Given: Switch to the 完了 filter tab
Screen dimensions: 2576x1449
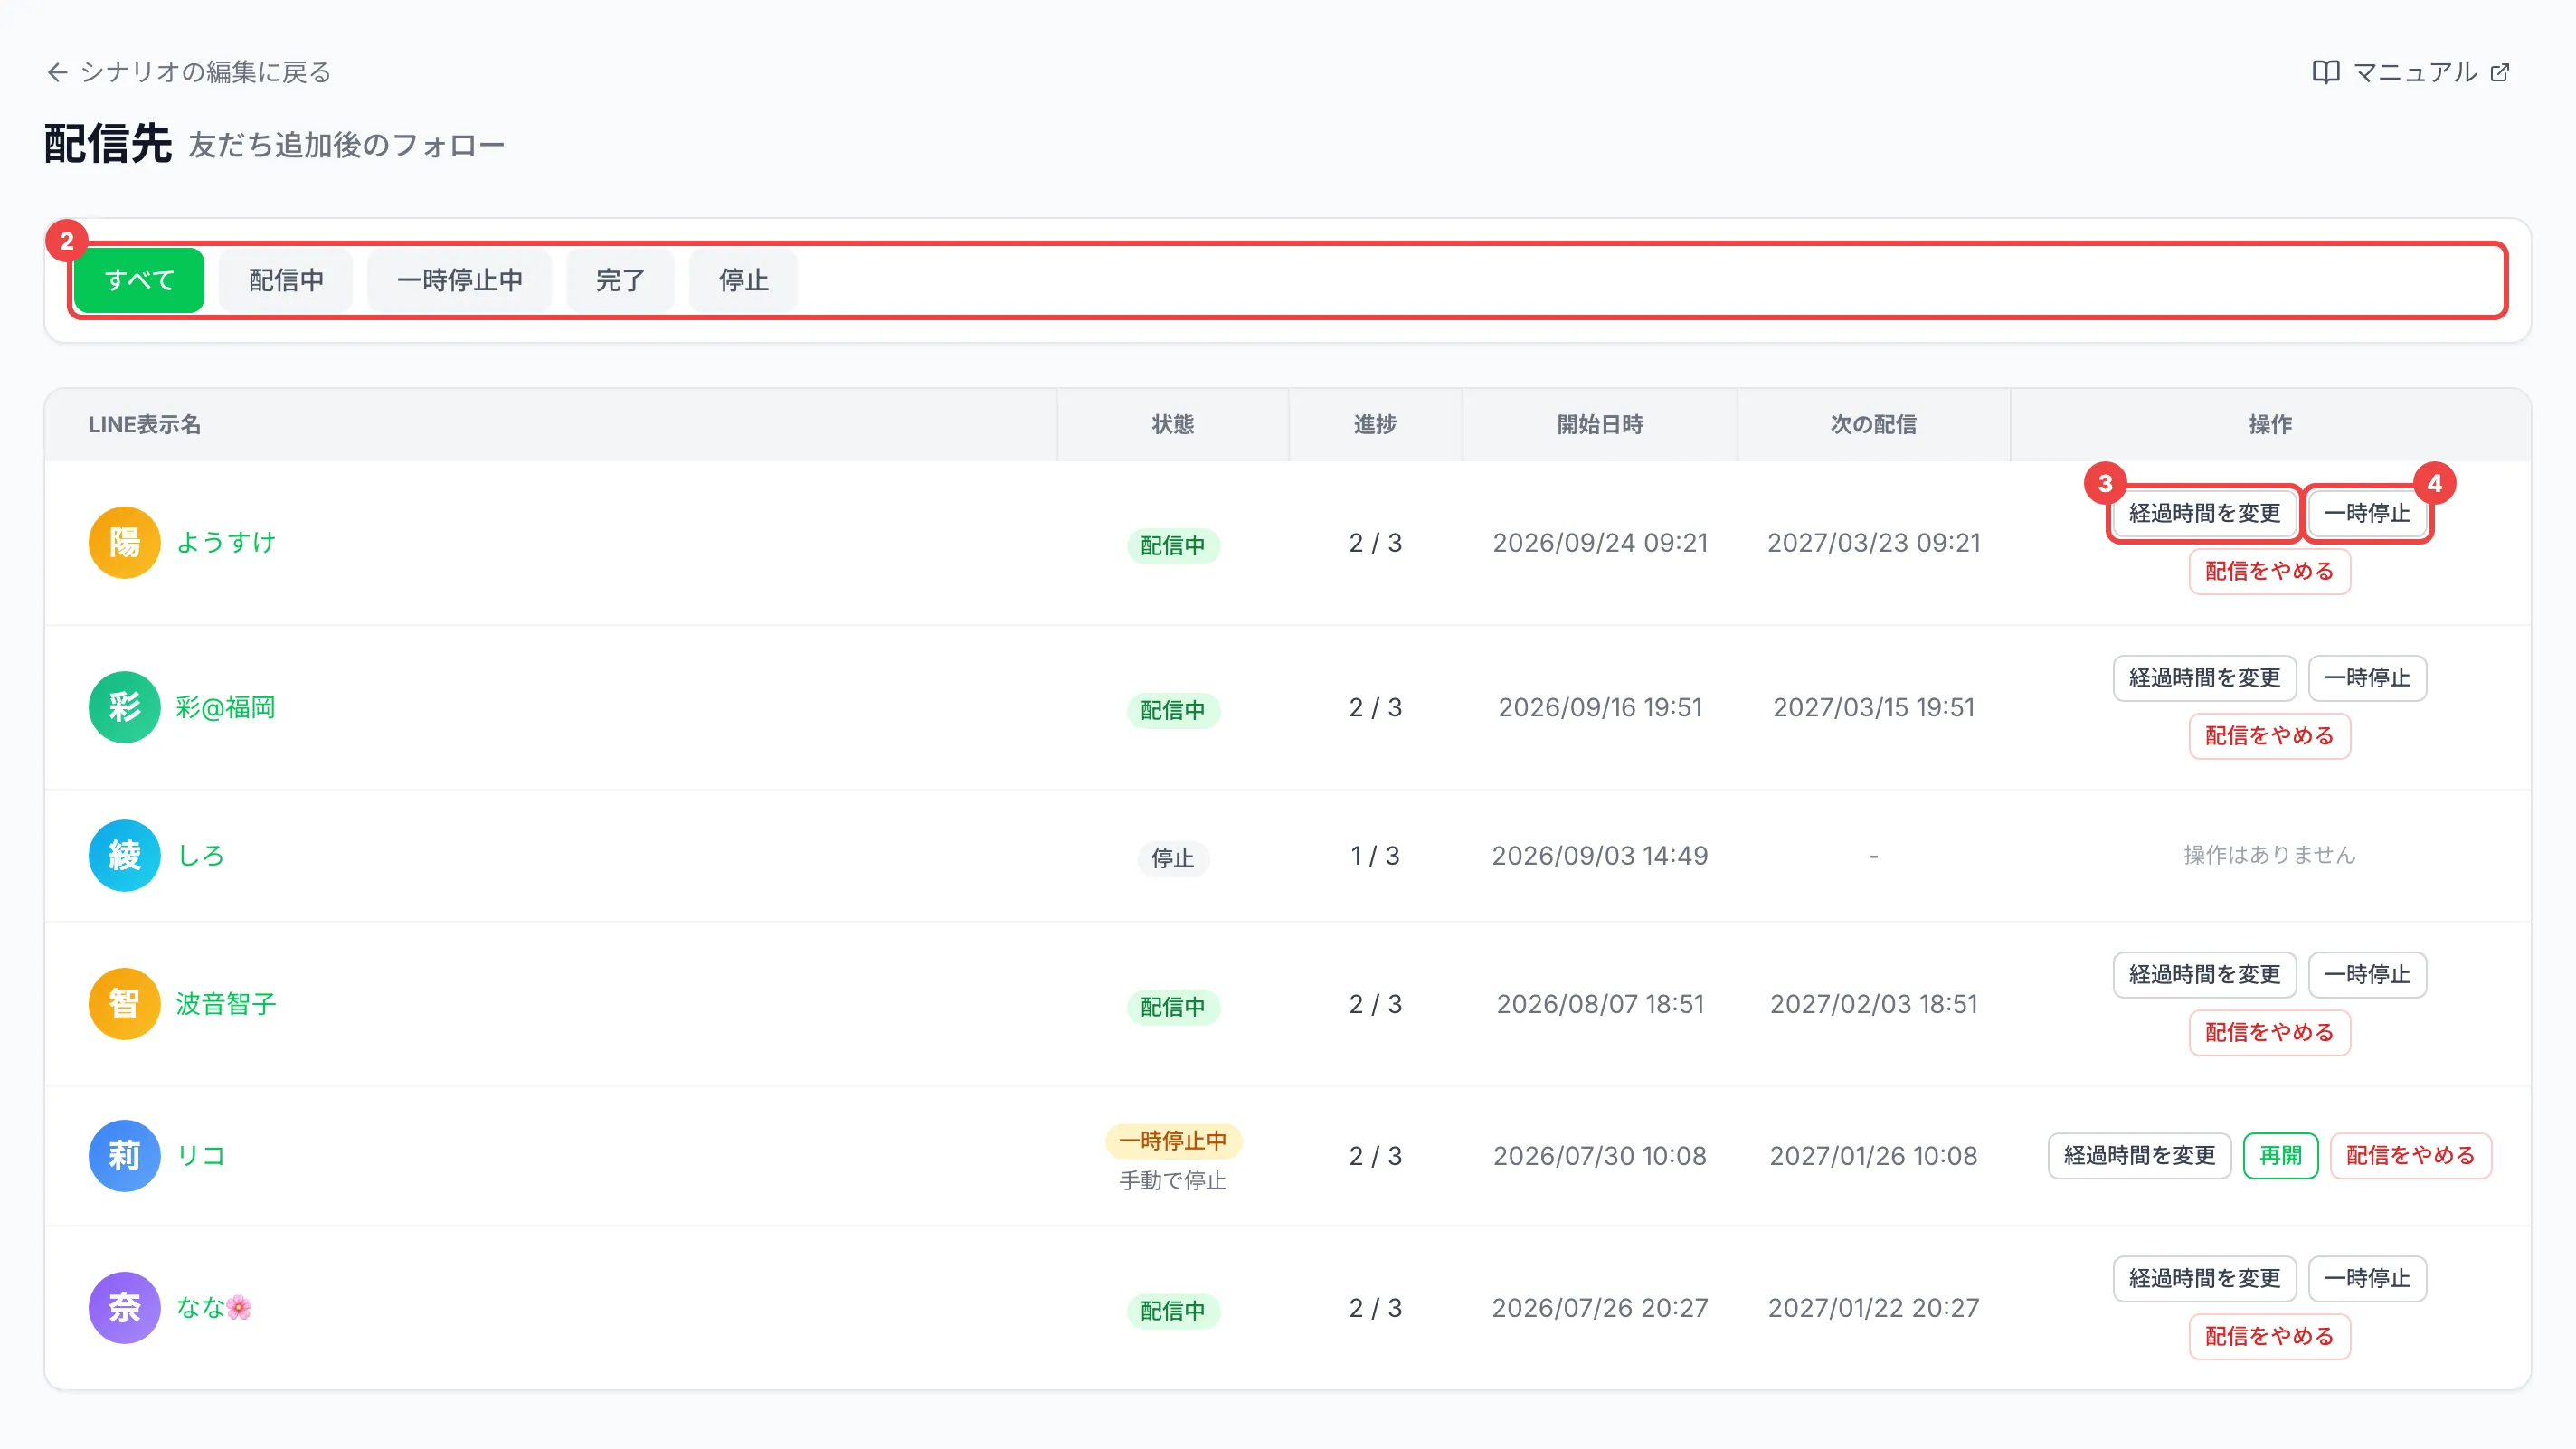Looking at the screenshot, I should tap(620, 280).
